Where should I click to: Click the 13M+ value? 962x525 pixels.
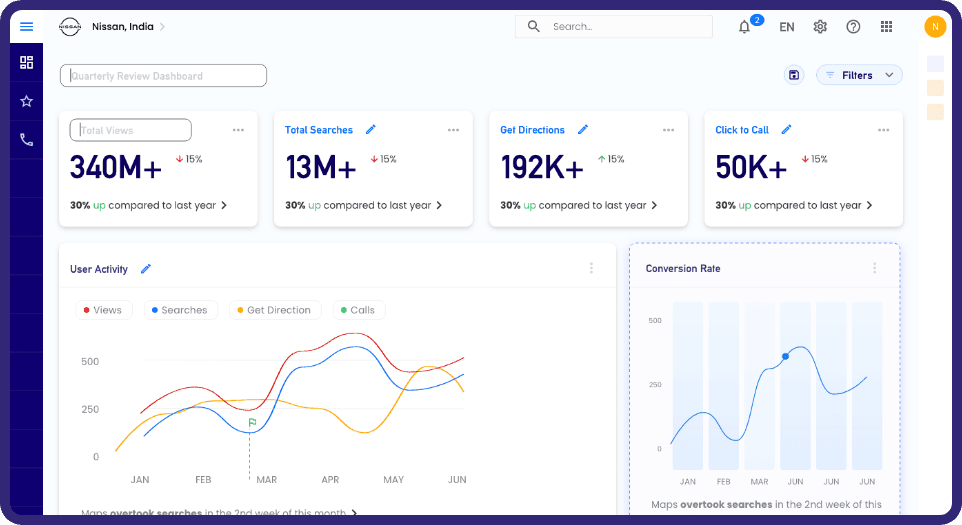click(x=321, y=167)
